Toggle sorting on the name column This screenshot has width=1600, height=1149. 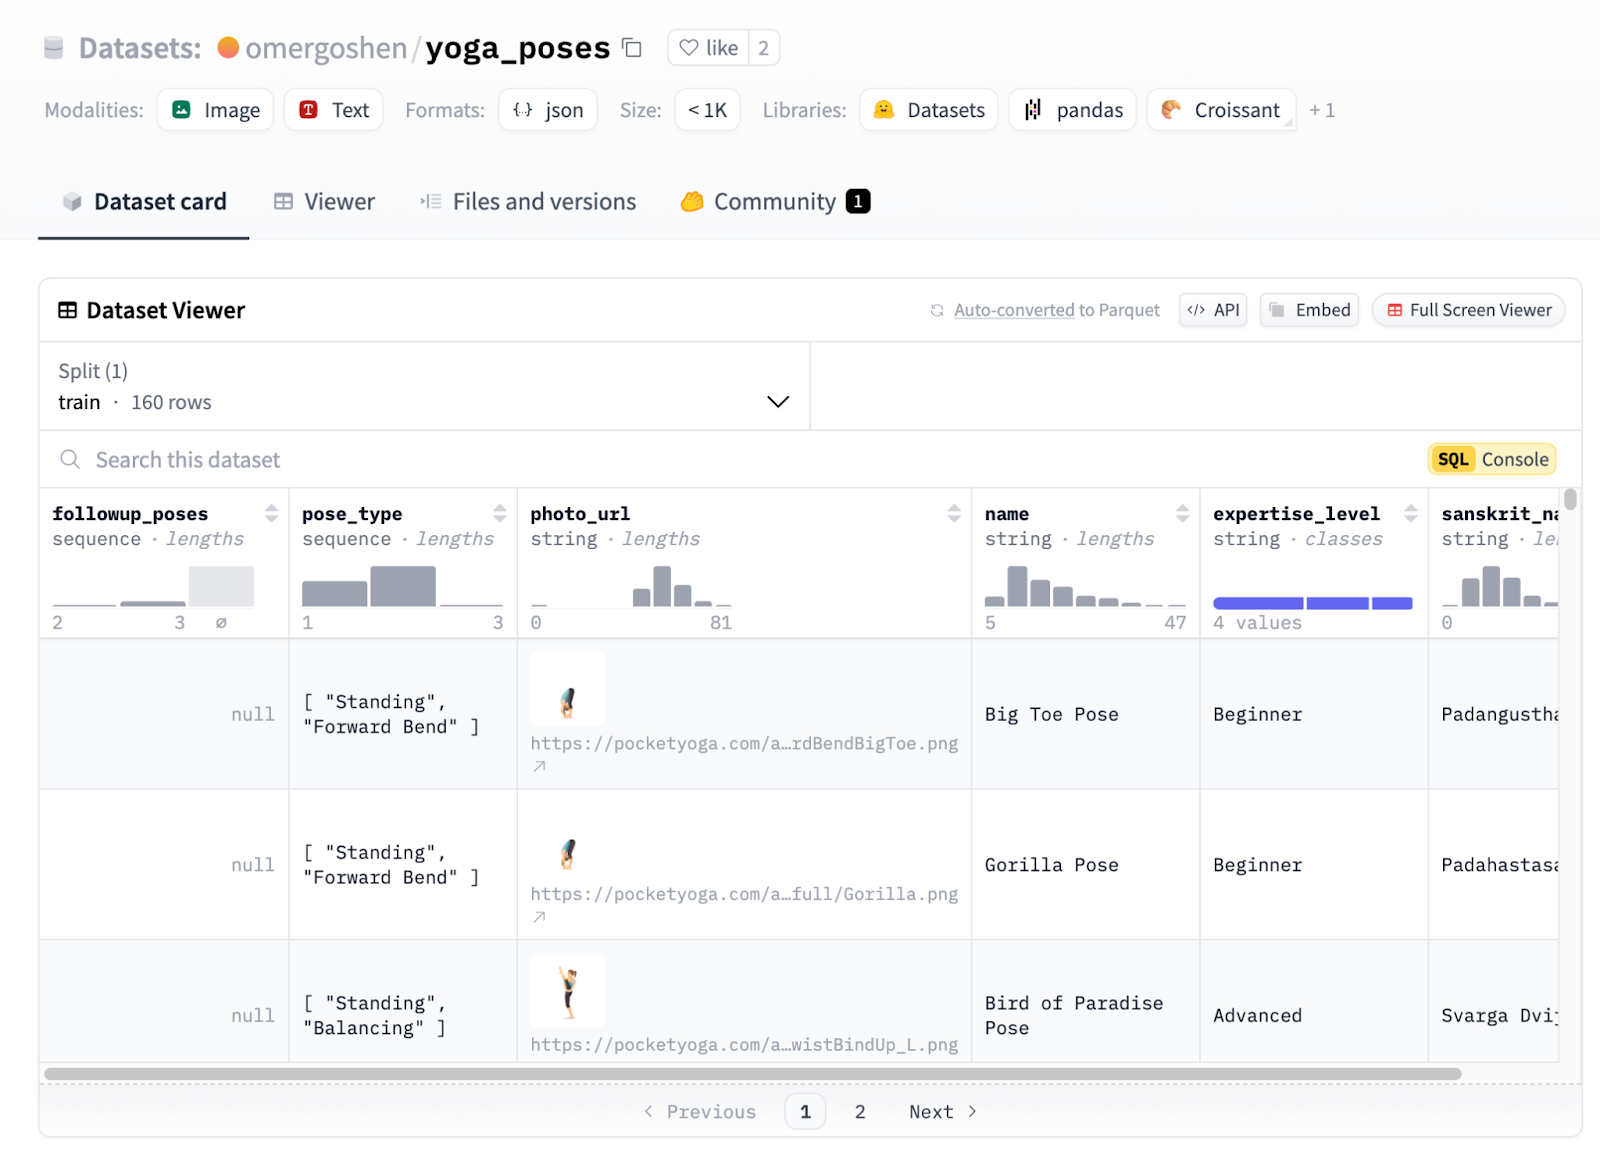pyautogui.click(x=1183, y=514)
